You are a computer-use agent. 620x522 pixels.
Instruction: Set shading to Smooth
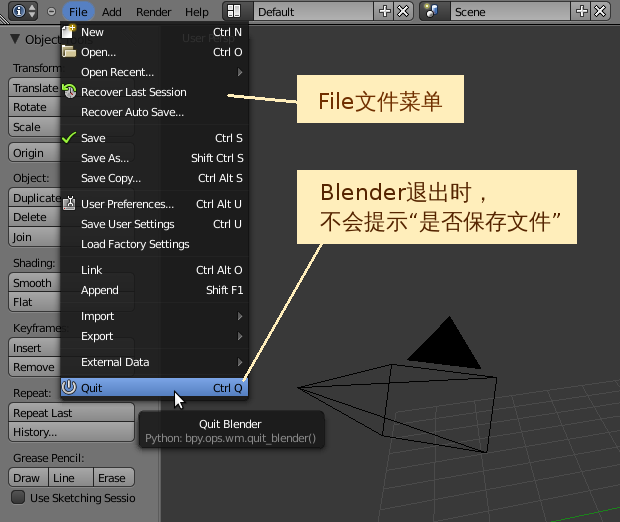click(35, 283)
